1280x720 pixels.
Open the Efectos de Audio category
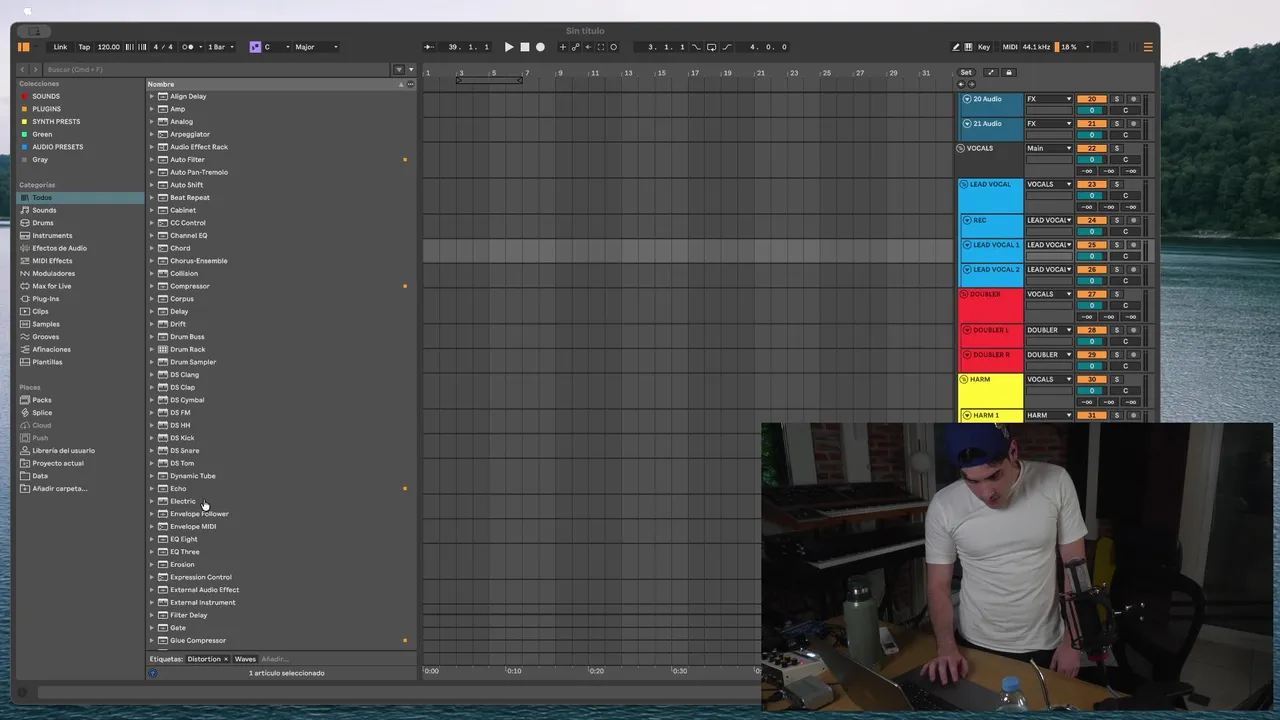[x=59, y=248]
